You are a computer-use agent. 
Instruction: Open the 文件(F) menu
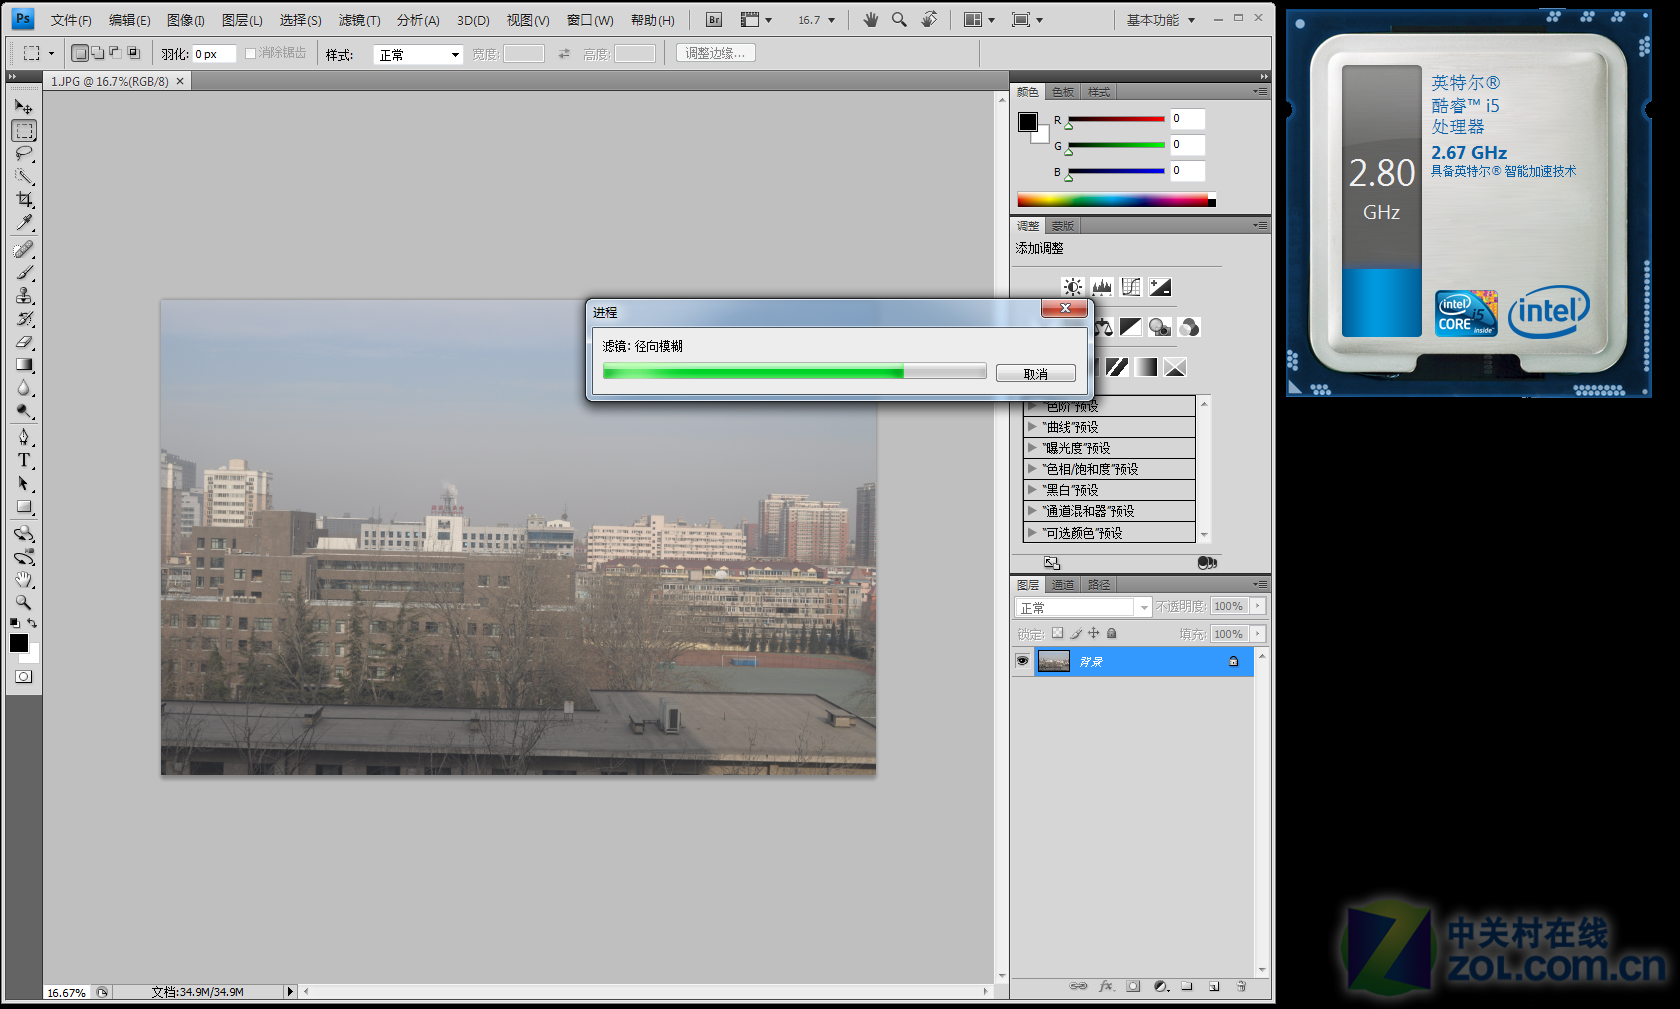[x=71, y=20]
